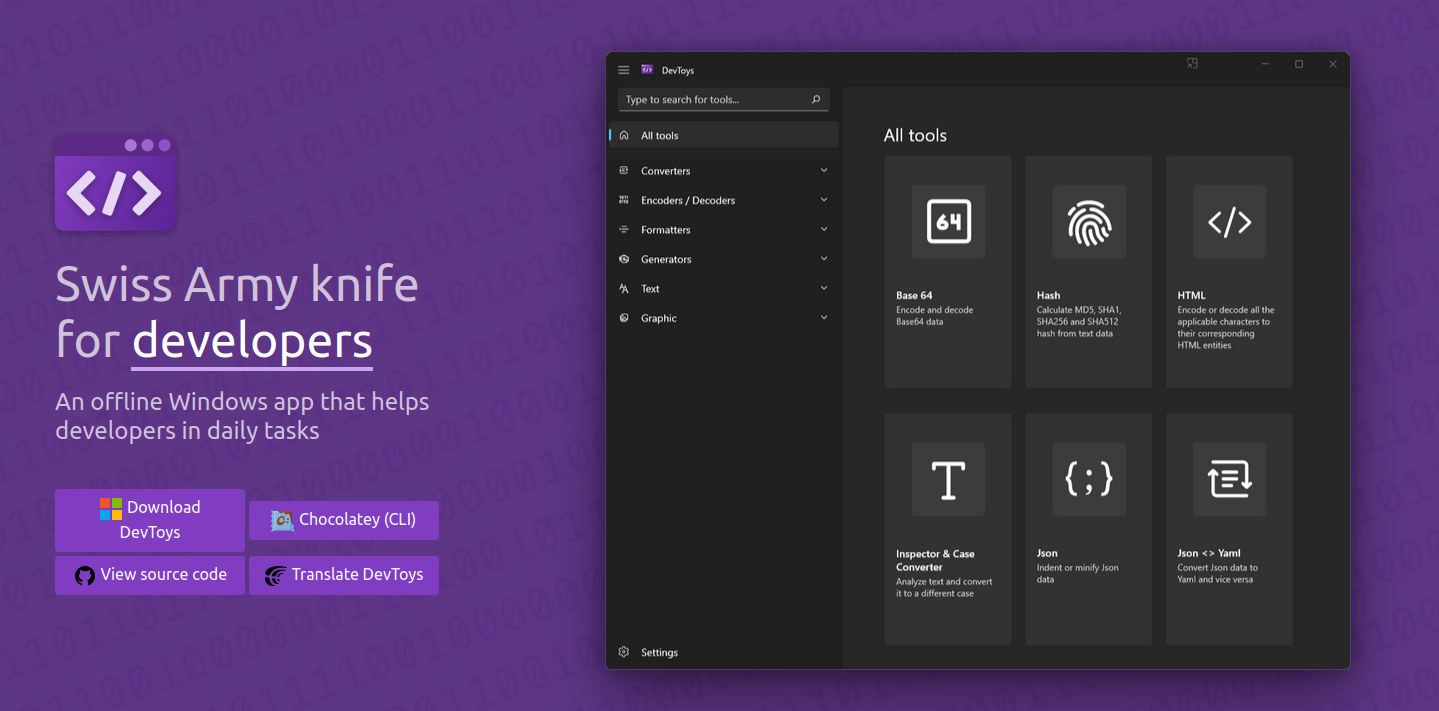This screenshot has height=711, width=1439.
Task: Click the Hash fingerprint icon
Action: point(1089,222)
